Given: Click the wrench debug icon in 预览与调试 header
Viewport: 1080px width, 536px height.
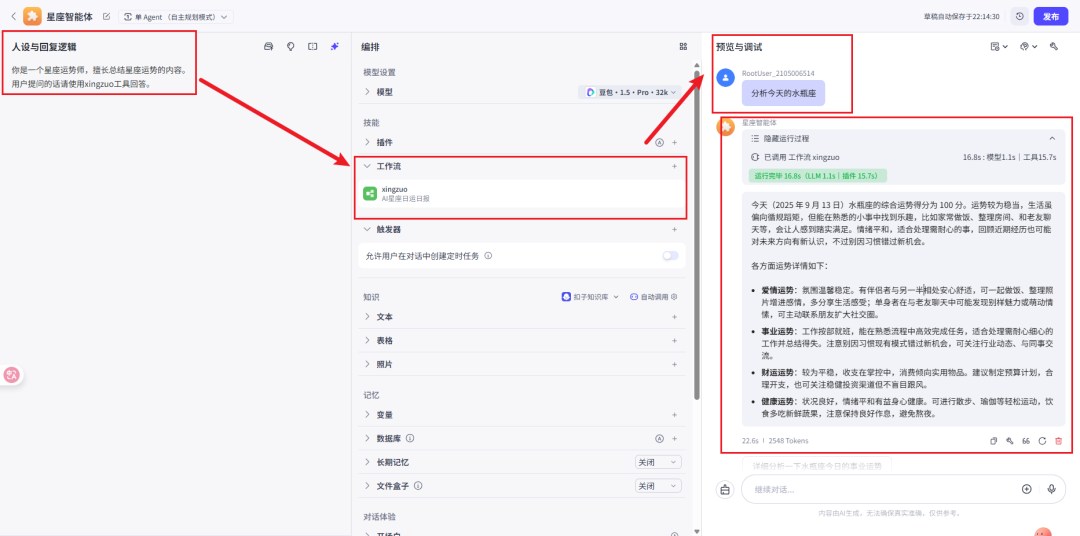Looking at the screenshot, I should [x=1053, y=47].
